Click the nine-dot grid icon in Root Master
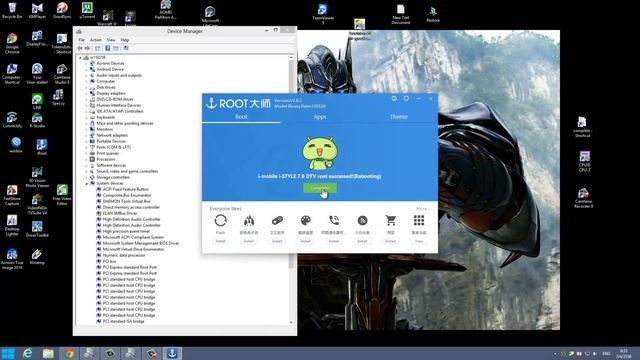The height and width of the screenshot is (360, 640). pyautogui.click(x=419, y=221)
